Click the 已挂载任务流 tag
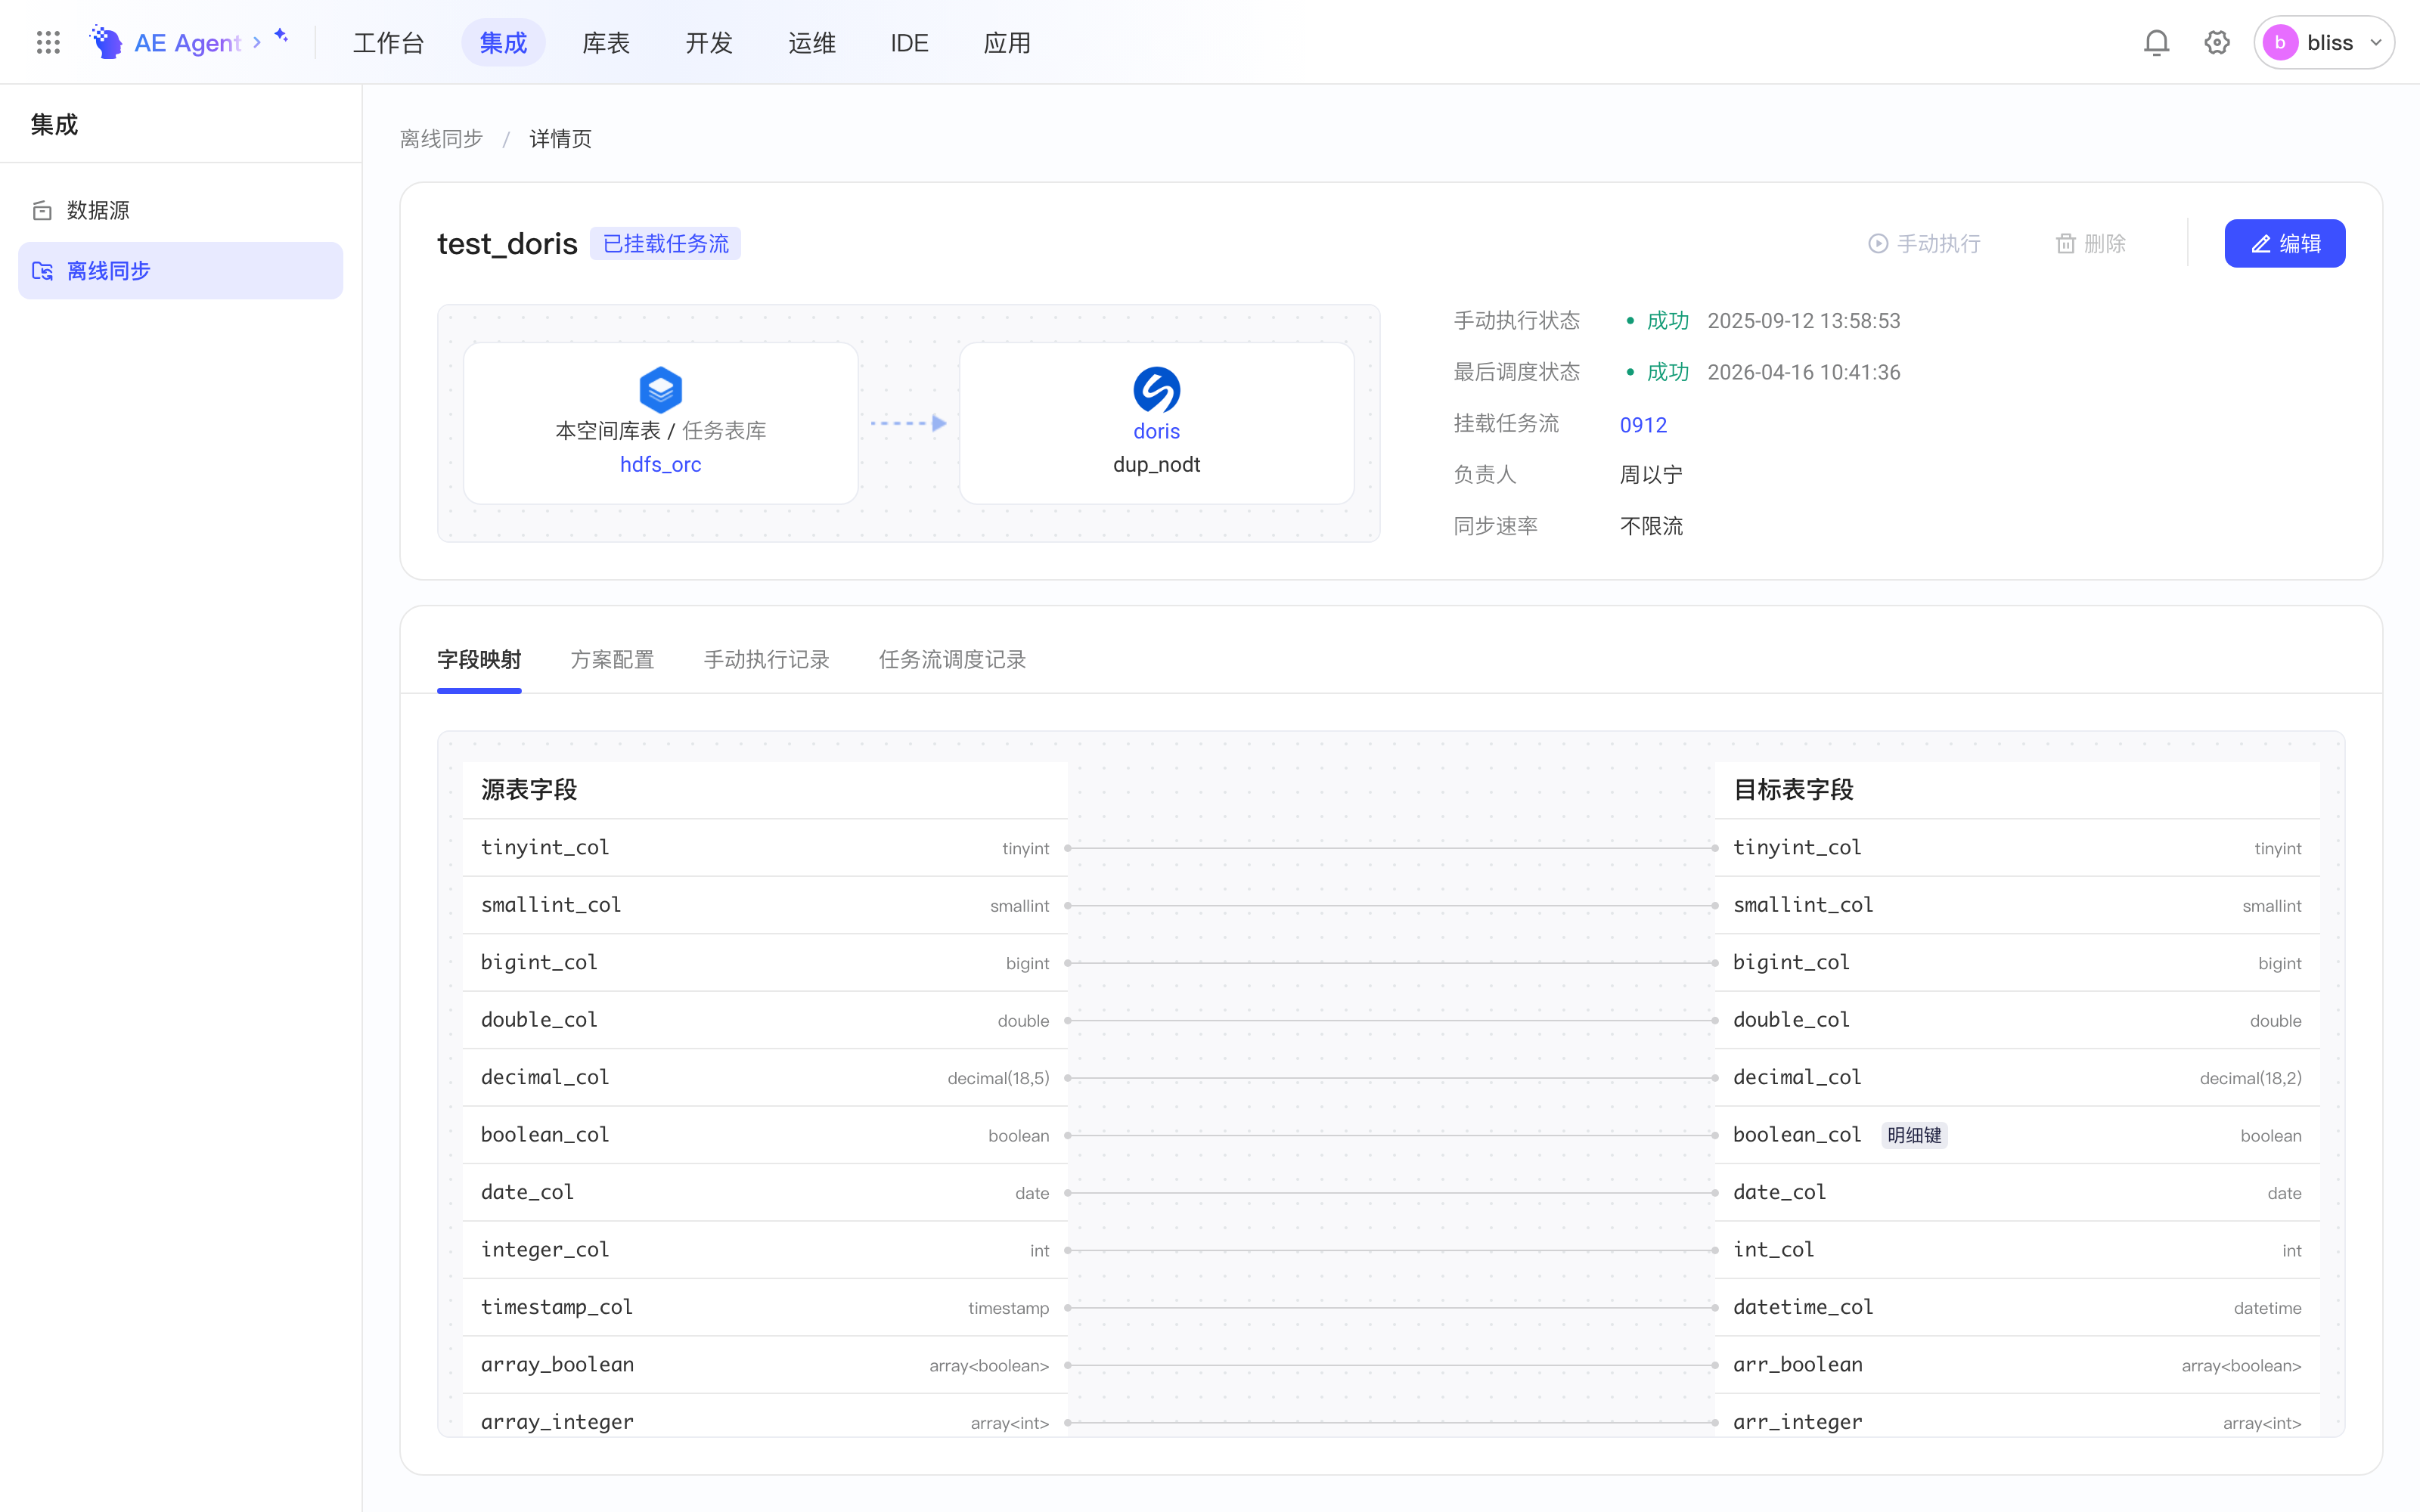This screenshot has height=1512, width=2420. click(665, 244)
